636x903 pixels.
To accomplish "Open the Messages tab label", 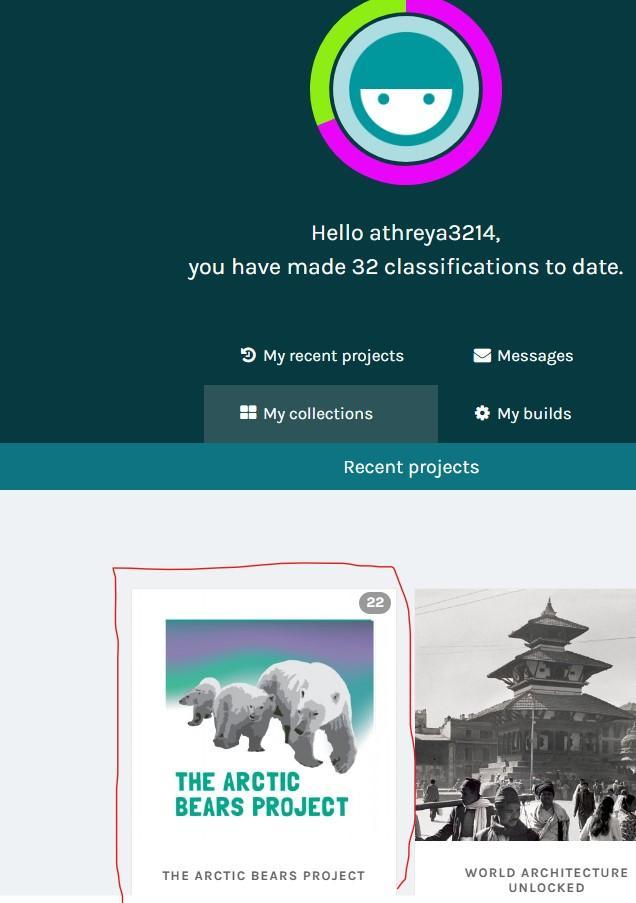I will click(x=535, y=356).
